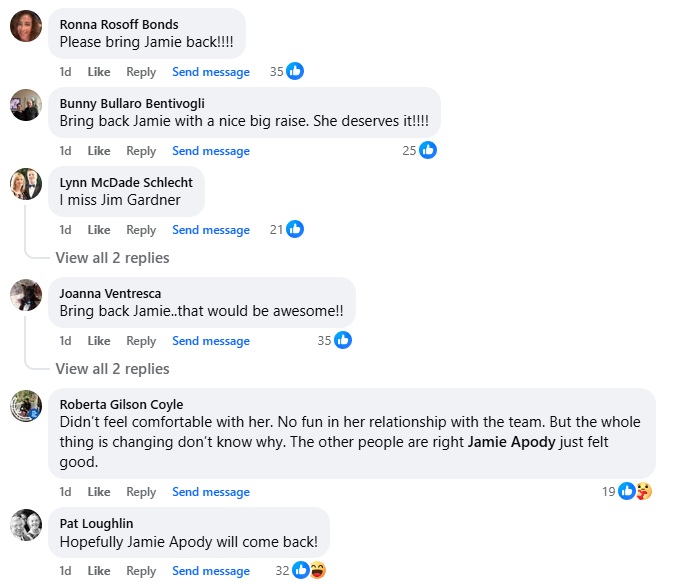Click the like reaction icon on Lynn's comment

tap(295, 229)
